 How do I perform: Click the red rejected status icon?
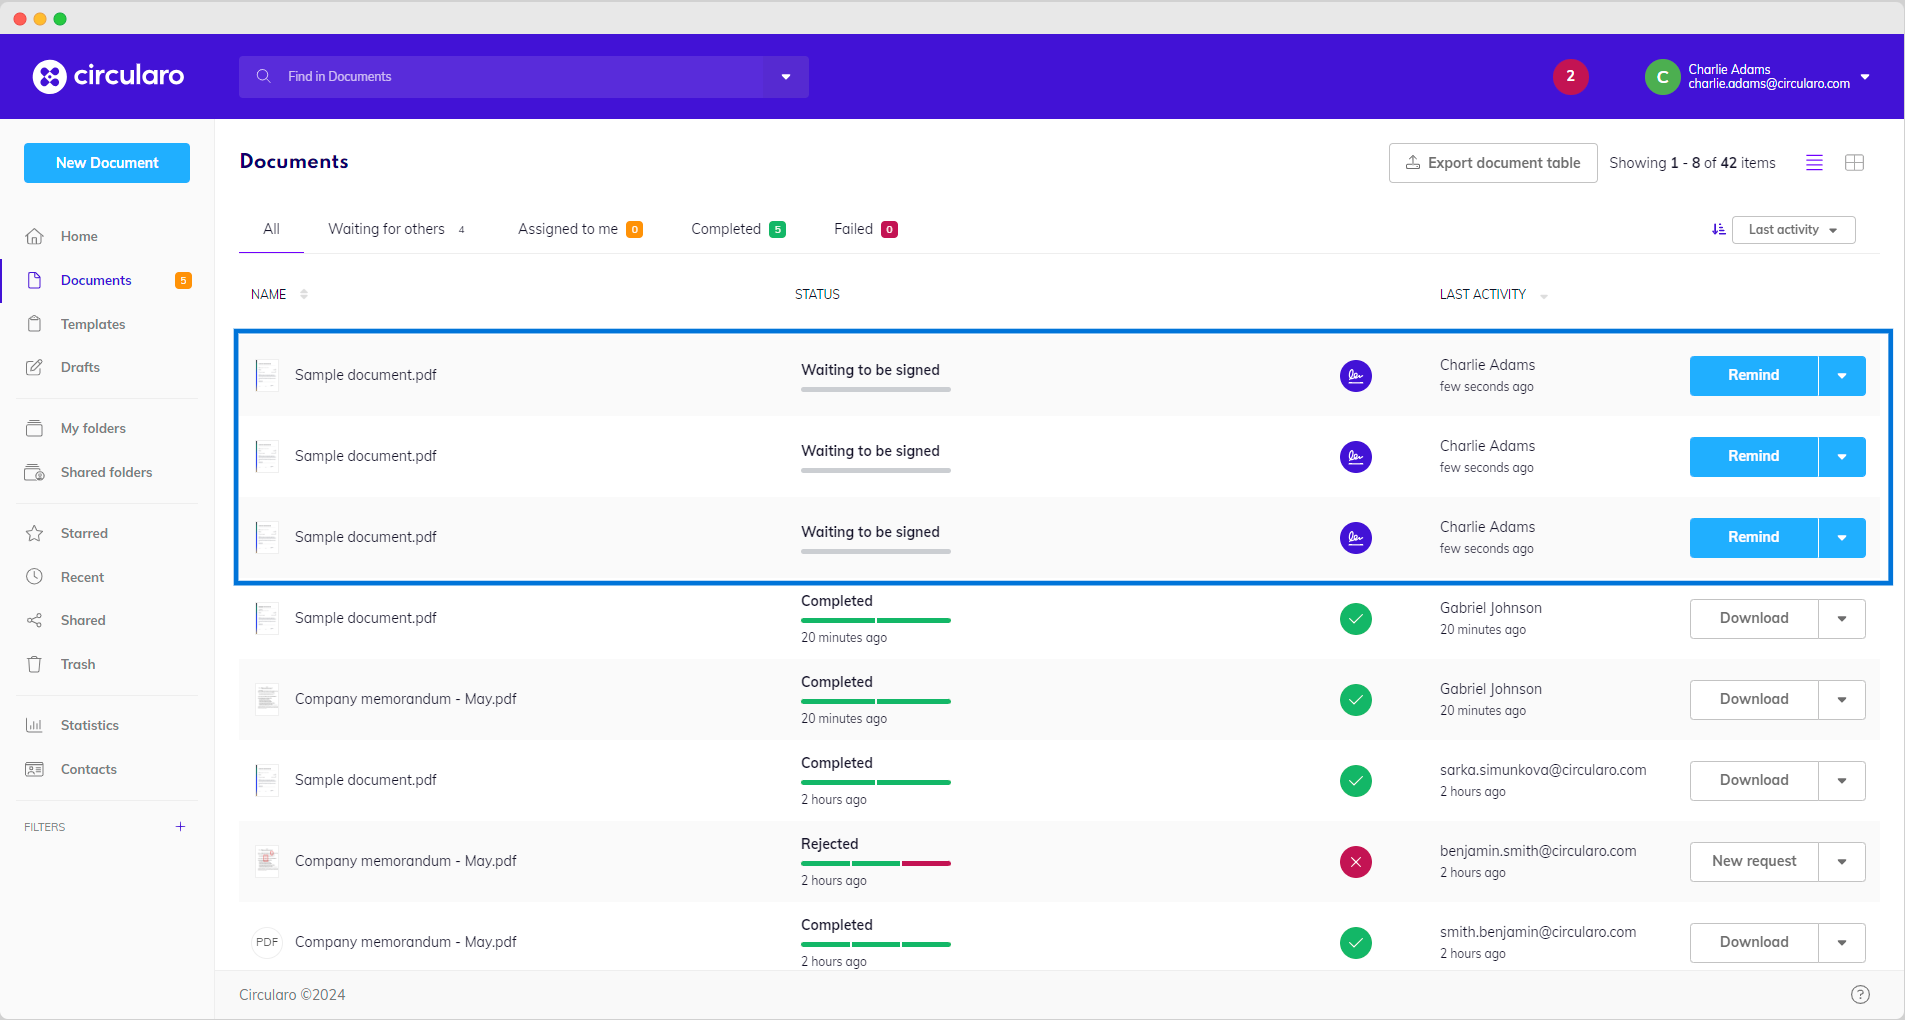coord(1355,861)
